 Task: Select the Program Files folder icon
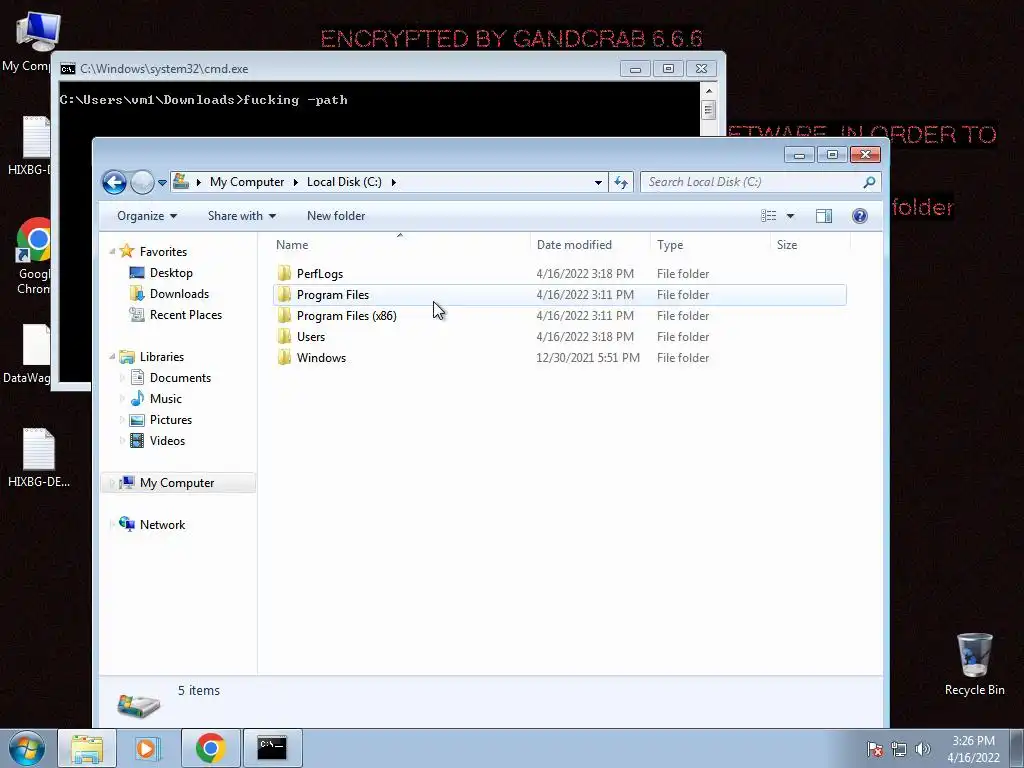pyautogui.click(x=284, y=295)
